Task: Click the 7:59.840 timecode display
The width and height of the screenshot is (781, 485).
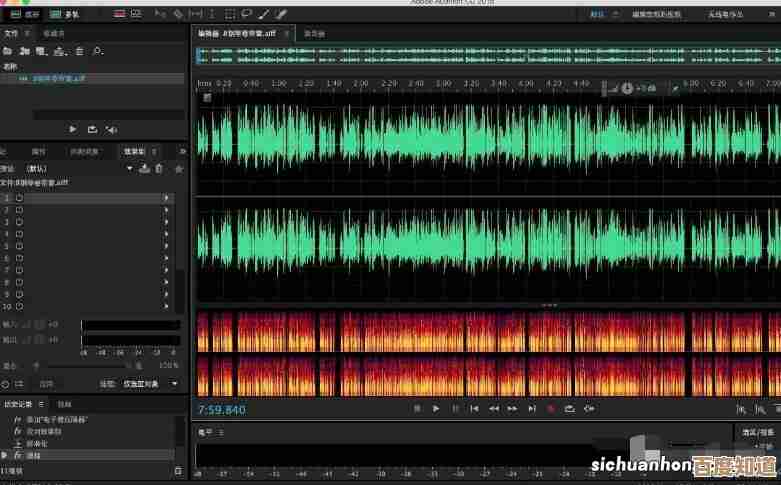Action: pyautogui.click(x=222, y=409)
